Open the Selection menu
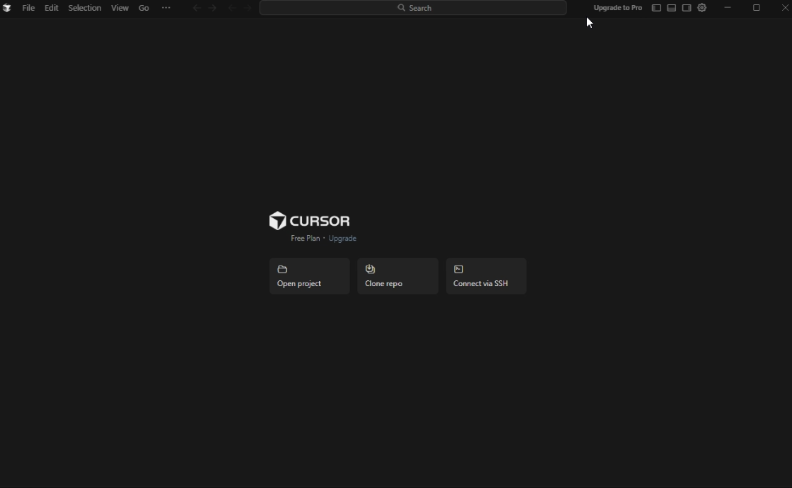The image size is (792, 488). (84, 8)
